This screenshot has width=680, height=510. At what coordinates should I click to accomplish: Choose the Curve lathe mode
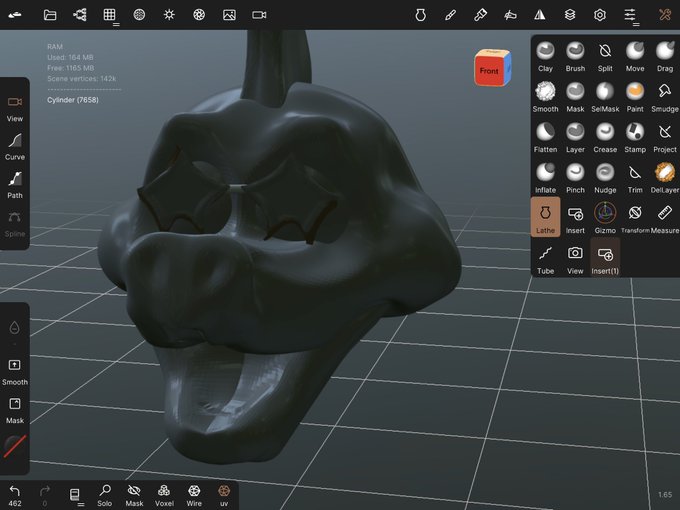[15, 147]
